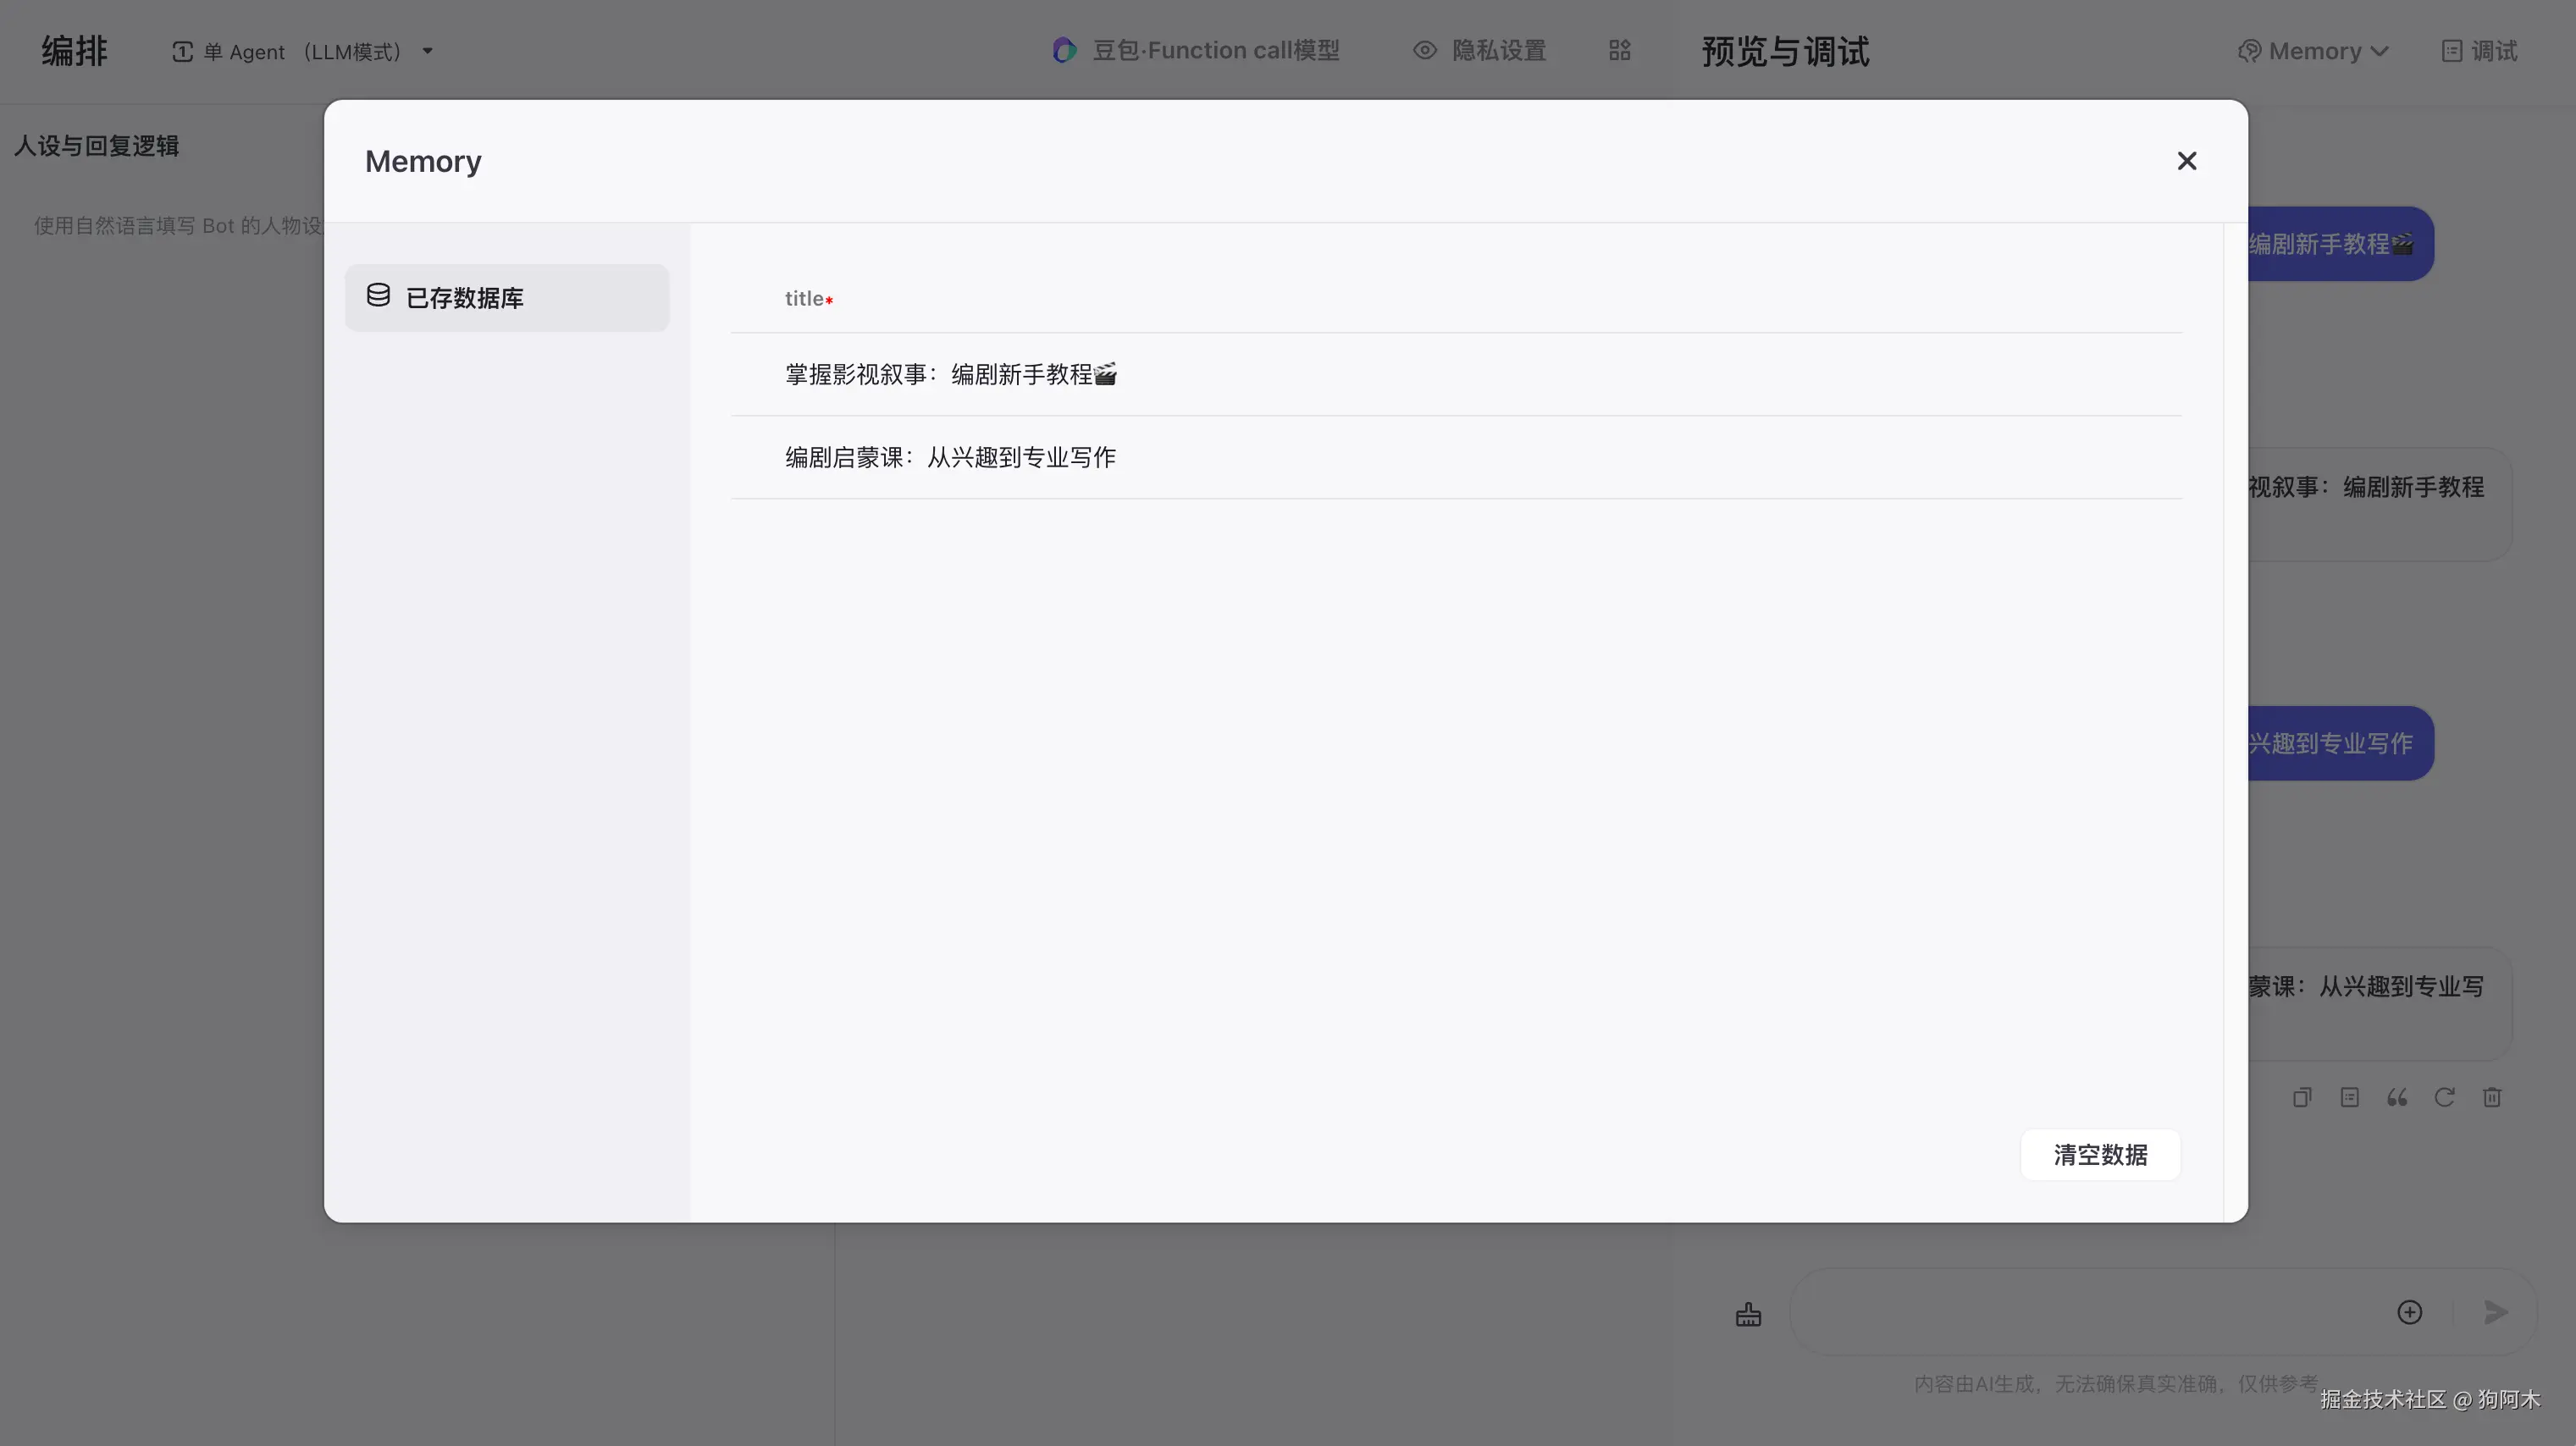This screenshot has height=1446, width=2576.
Task: Regenerate the response with the refresh icon
Action: (2444, 1098)
